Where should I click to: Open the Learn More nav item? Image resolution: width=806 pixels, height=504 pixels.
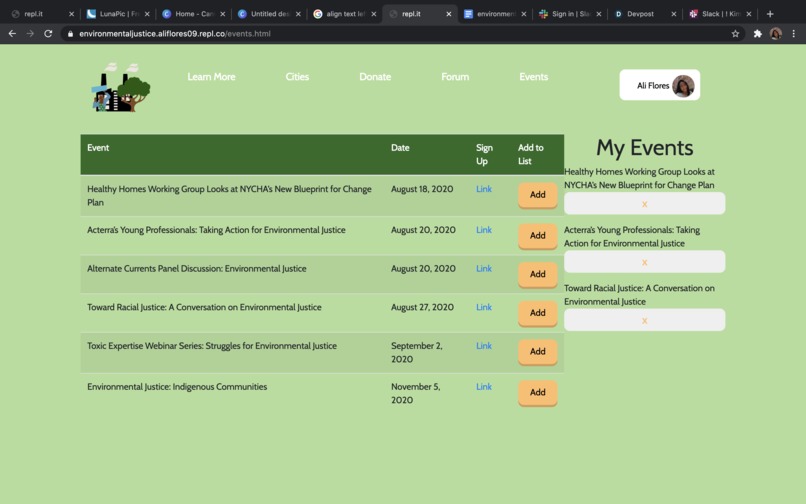(211, 77)
